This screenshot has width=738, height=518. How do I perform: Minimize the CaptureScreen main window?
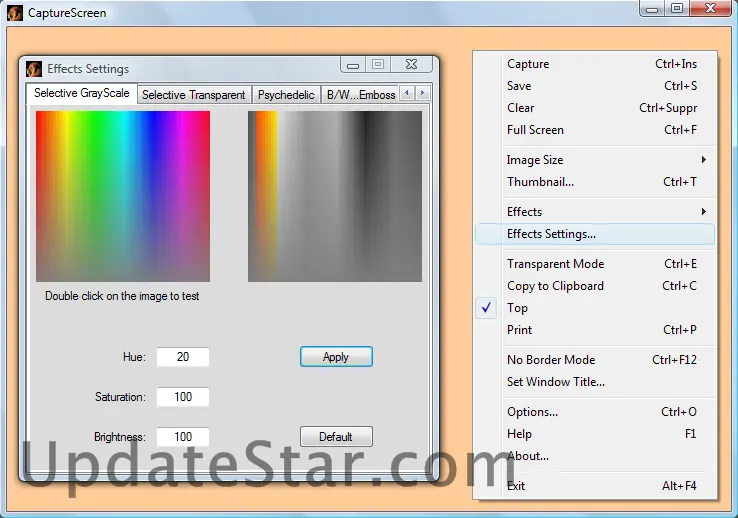(652, 8)
